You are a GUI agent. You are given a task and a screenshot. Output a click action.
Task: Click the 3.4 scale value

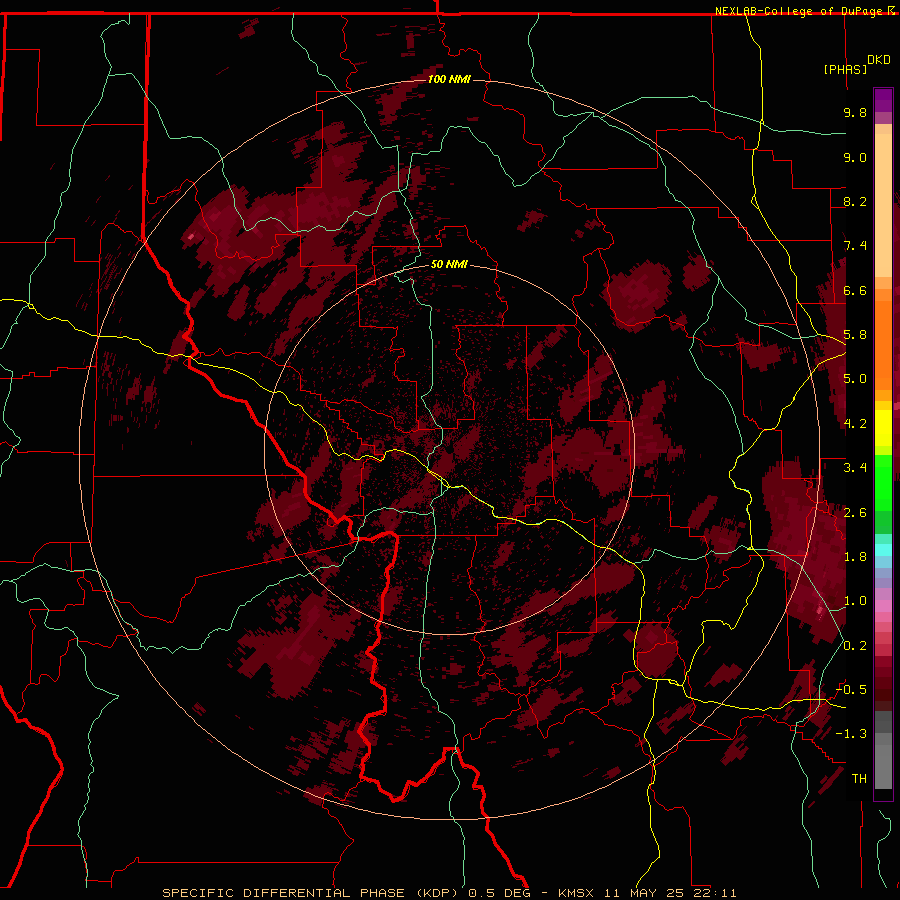(x=855, y=468)
